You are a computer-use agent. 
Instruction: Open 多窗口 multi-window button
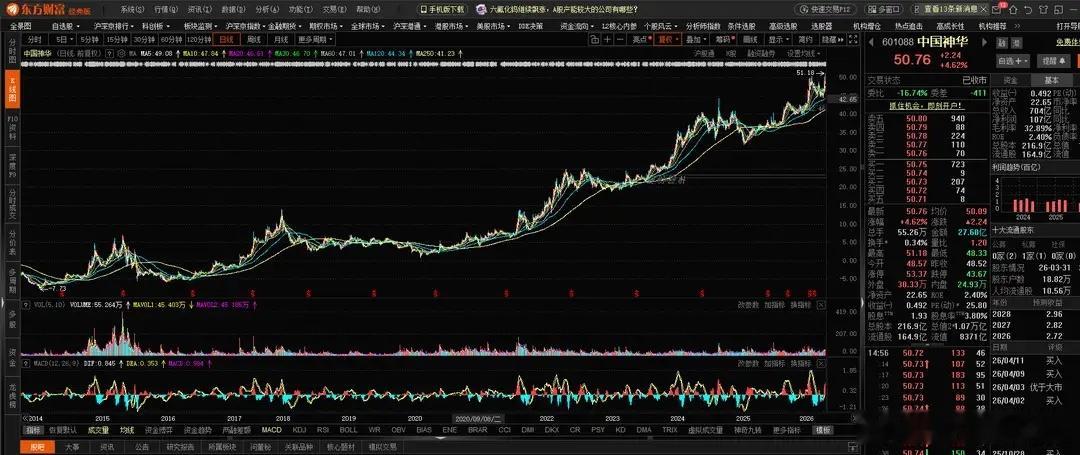(883, 10)
